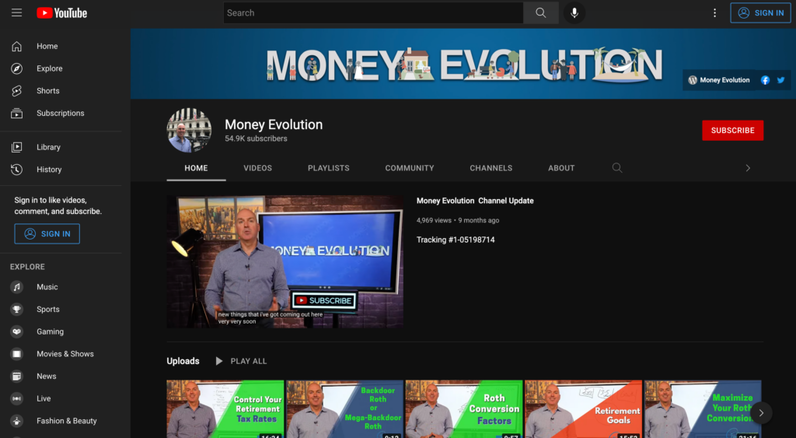The image size is (796, 438).
Task: Open Shorts icon in sidebar
Action: pyautogui.click(x=17, y=91)
